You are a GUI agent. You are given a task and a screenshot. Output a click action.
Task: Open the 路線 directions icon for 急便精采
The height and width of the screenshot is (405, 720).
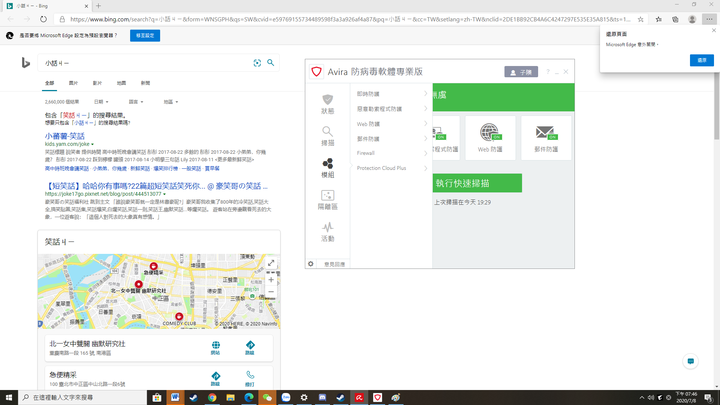215,379
